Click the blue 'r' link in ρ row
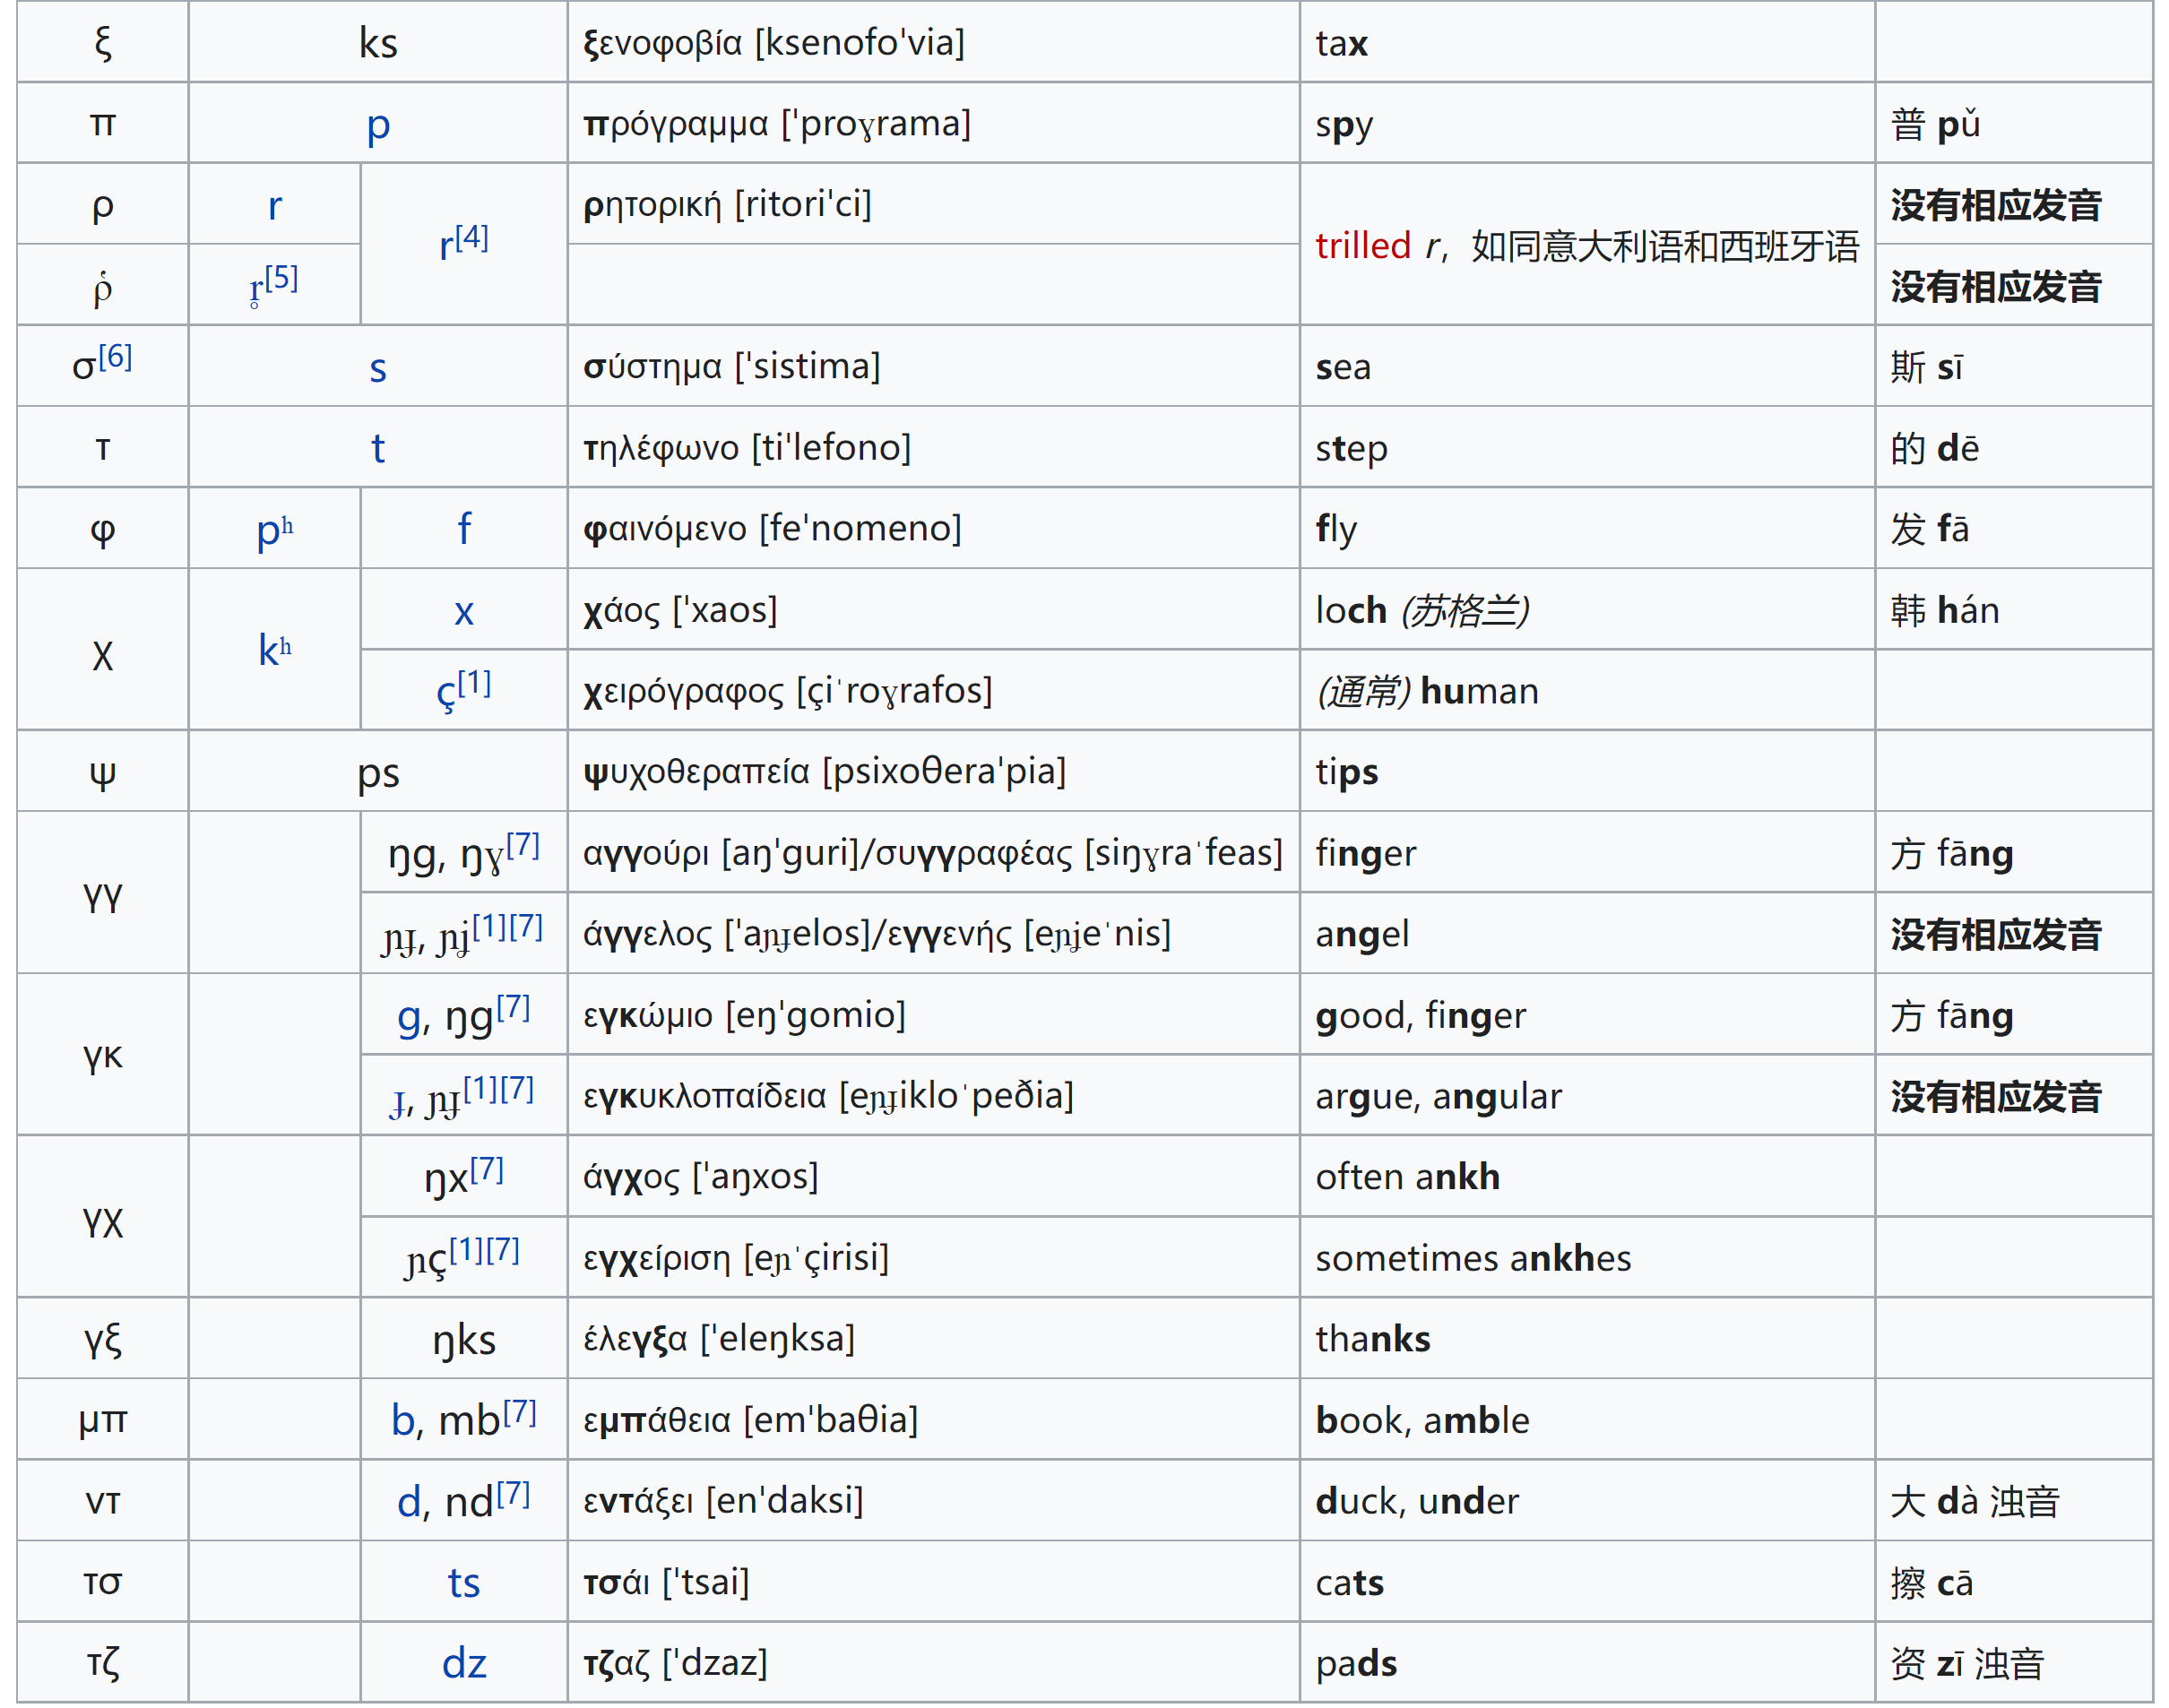This screenshot has width=2169, height=1708. pos(274,206)
